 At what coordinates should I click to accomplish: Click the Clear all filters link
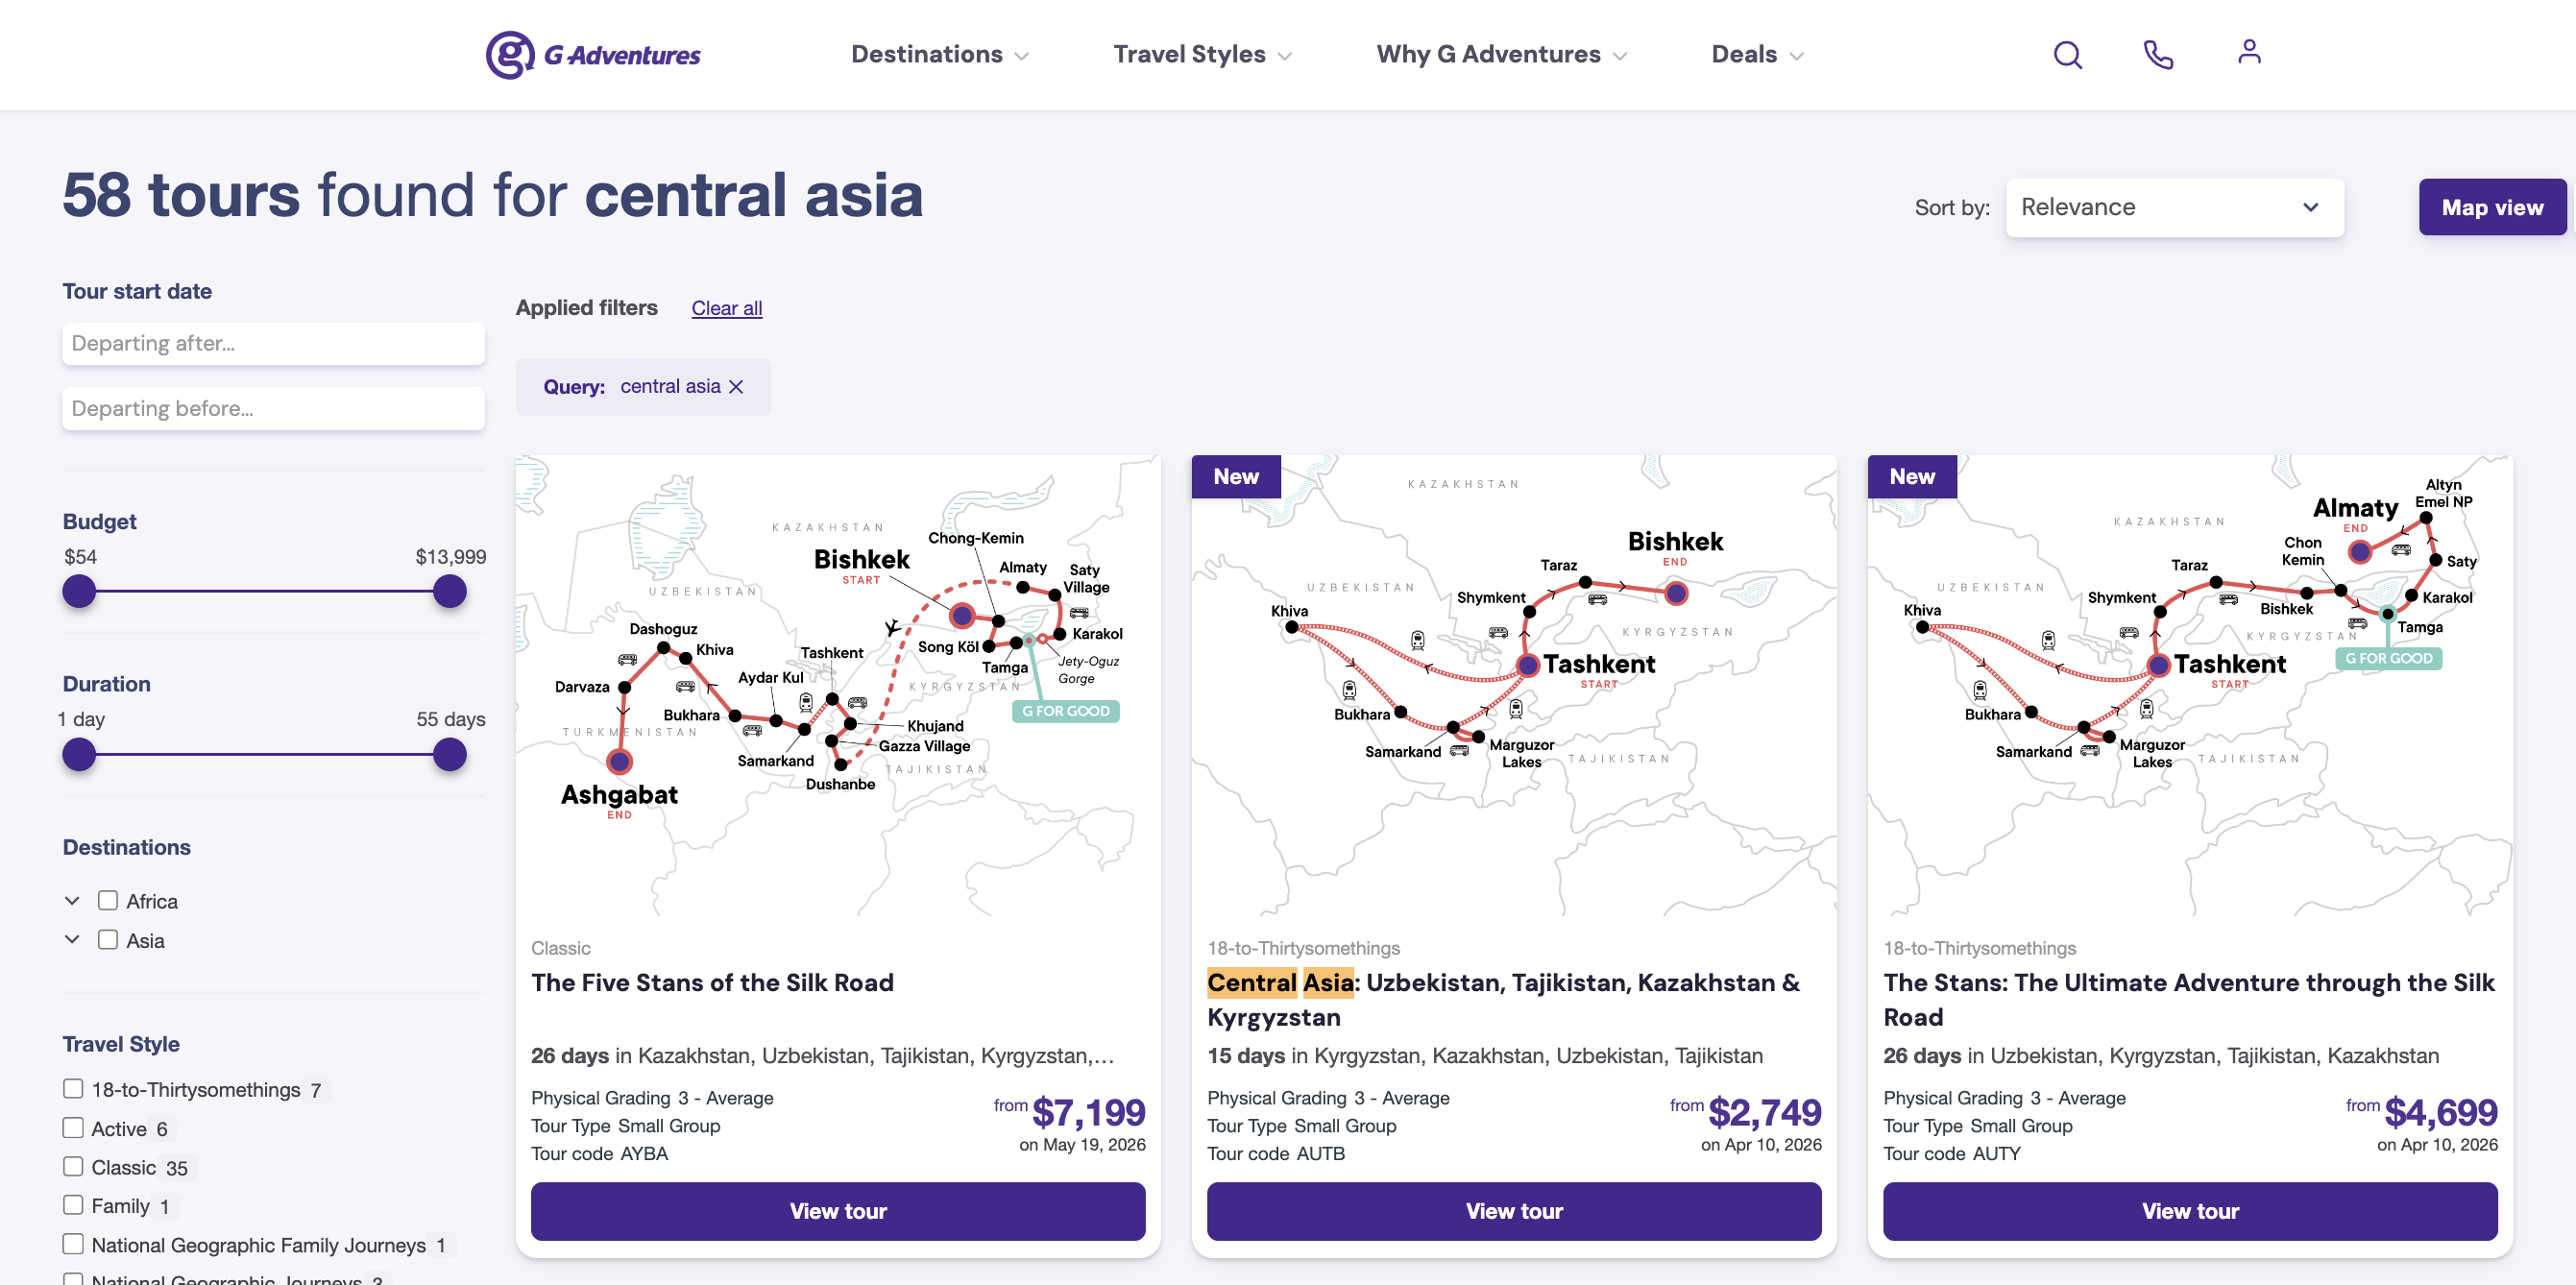point(727,309)
